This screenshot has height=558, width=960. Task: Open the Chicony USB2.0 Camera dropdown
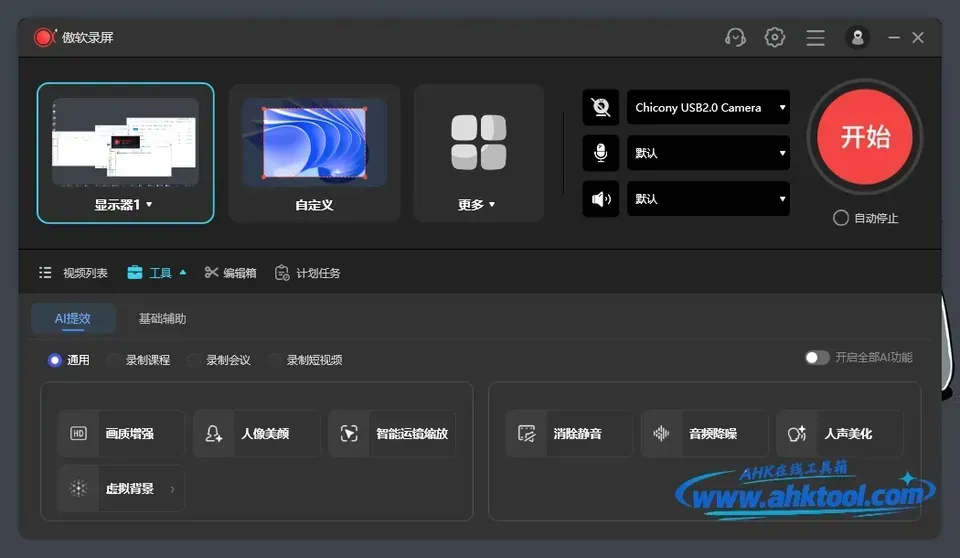(708, 107)
